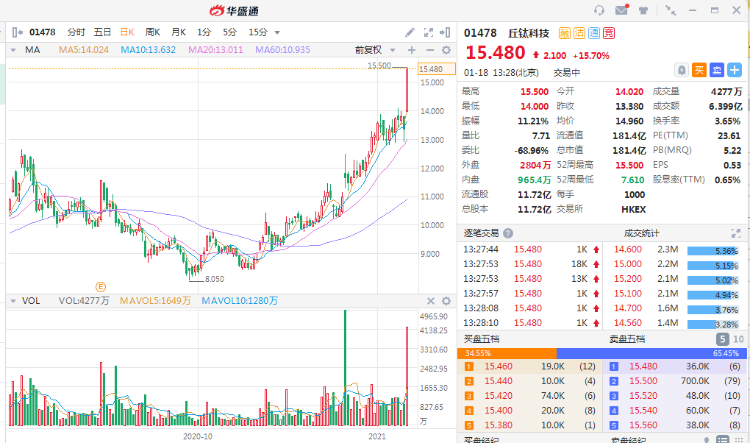Click the orange 买 buy button
This screenshot has height=443, width=750.
coord(699,70)
